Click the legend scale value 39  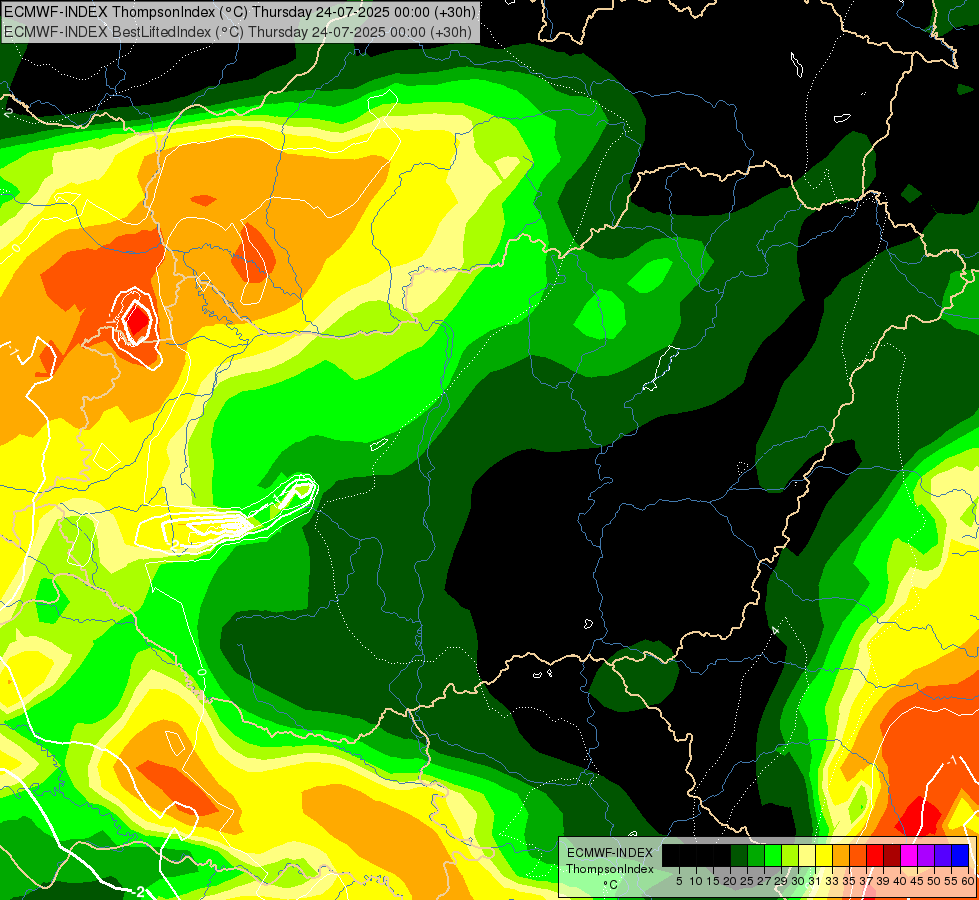pos(883,881)
